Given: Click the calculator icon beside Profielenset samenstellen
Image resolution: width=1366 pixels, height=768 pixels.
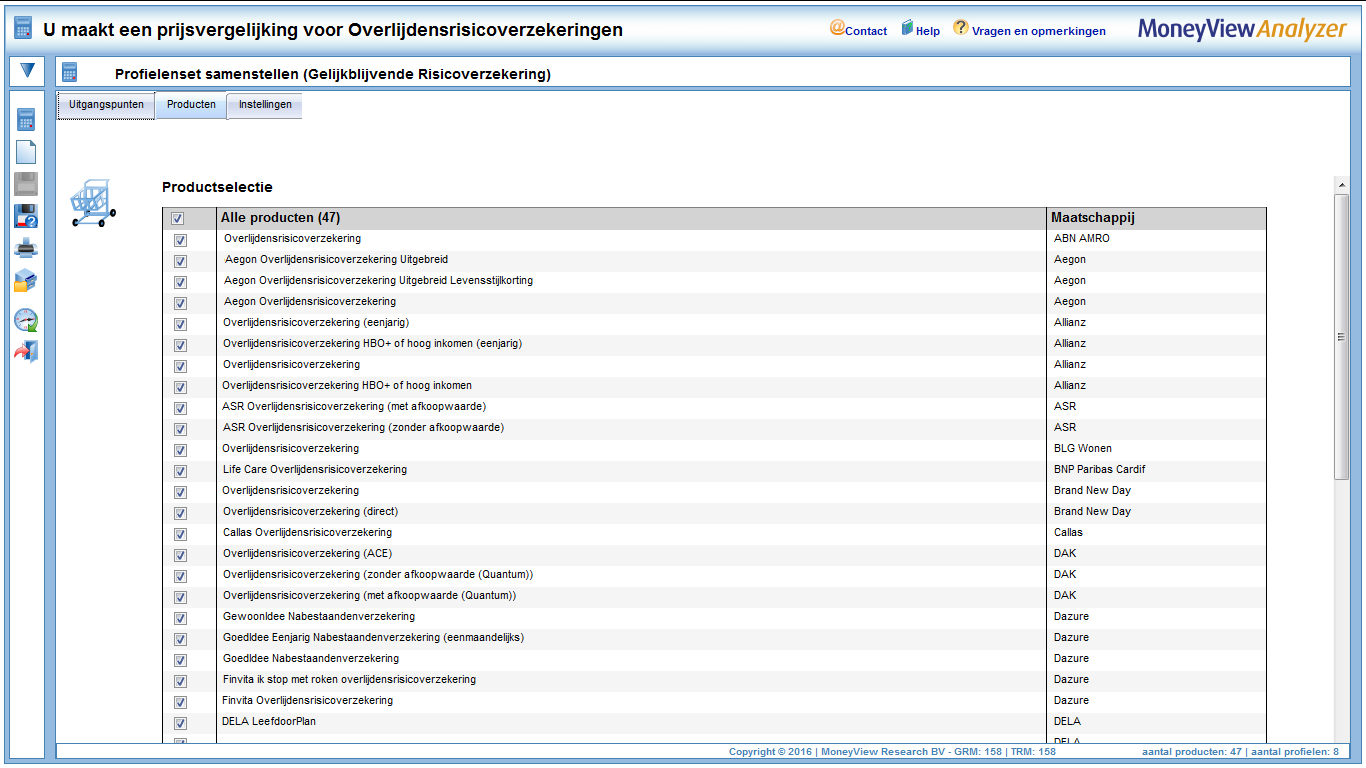Looking at the screenshot, I should coord(69,72).
